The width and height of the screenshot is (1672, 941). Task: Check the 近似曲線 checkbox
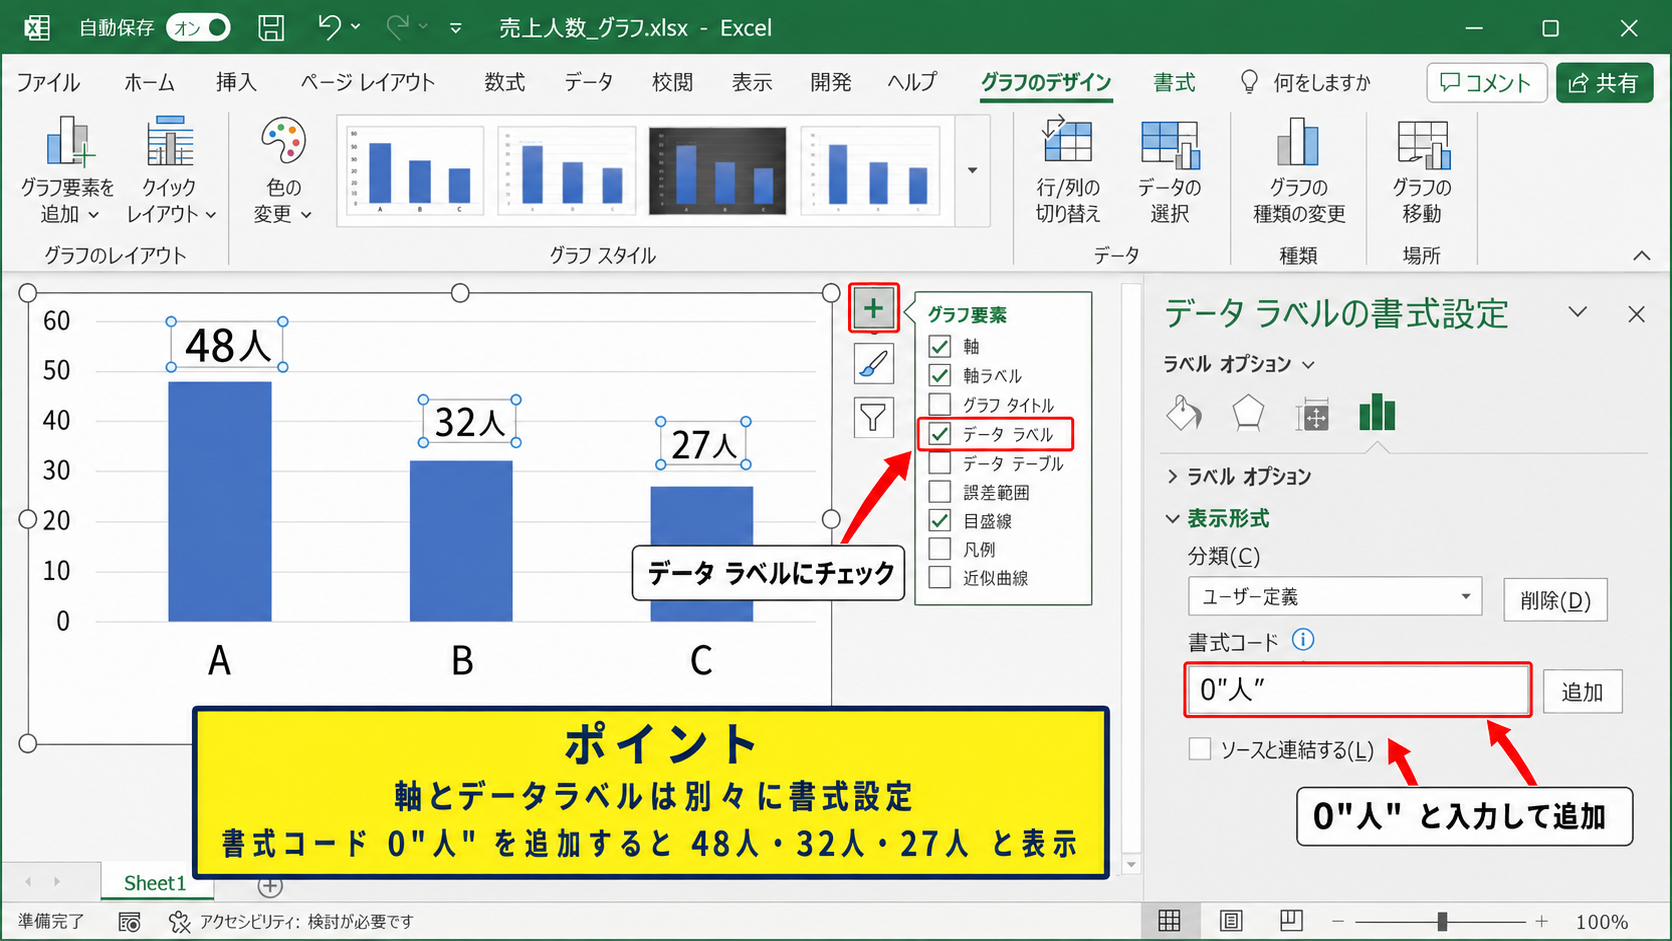click(940, 578)
